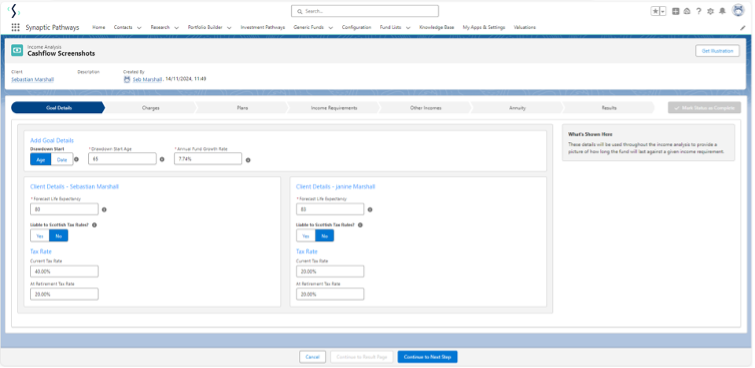755x368 pixels.
Task: Expand the Contacts menu chevron
Action: point(139,28)
